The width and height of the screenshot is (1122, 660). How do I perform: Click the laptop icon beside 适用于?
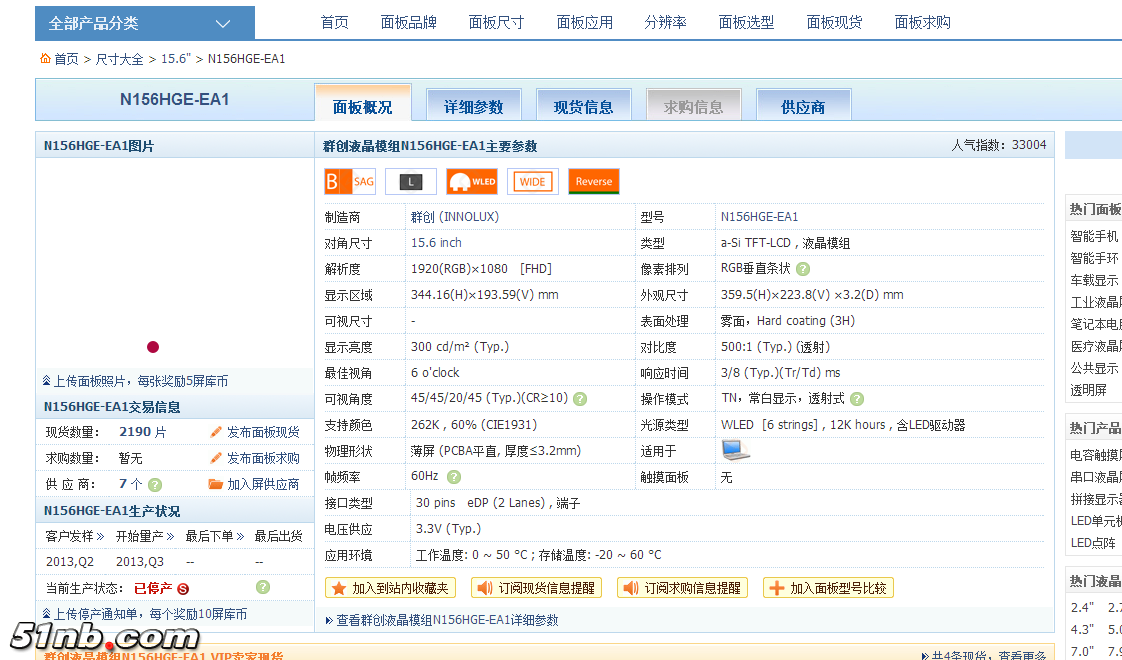[x=735, y=450]
